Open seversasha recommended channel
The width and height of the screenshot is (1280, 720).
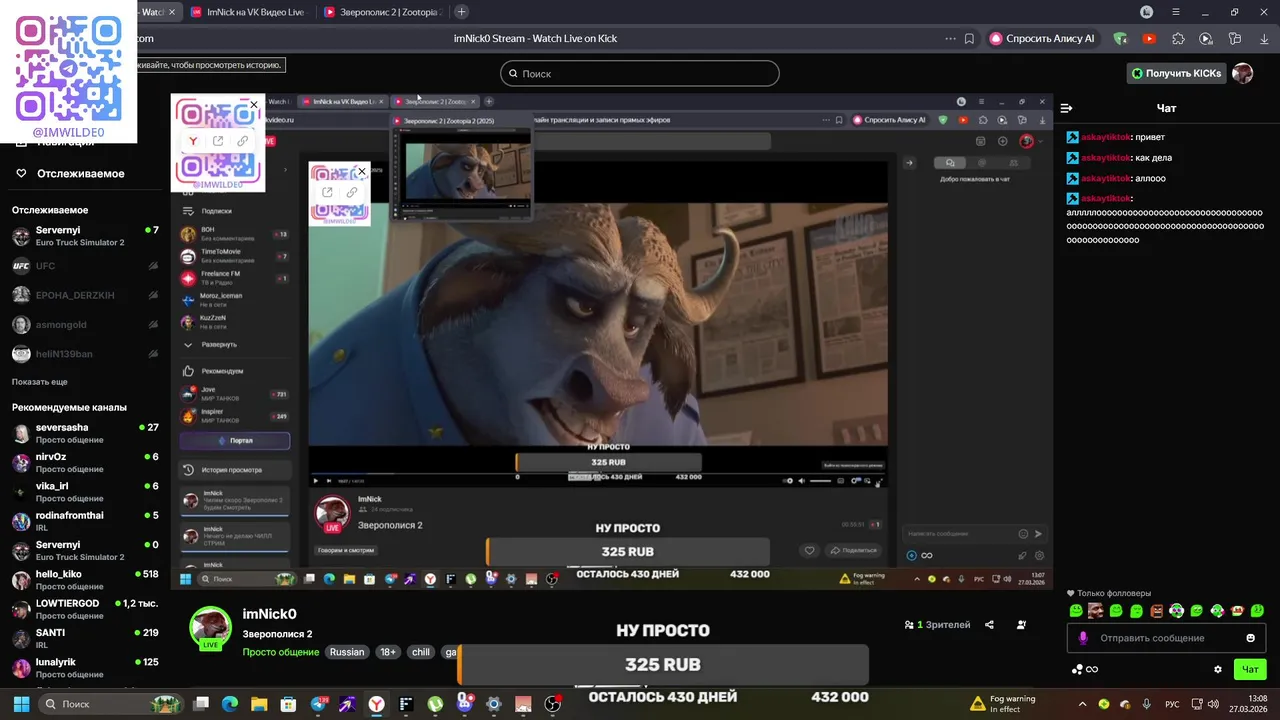click(x=85, y=433)
